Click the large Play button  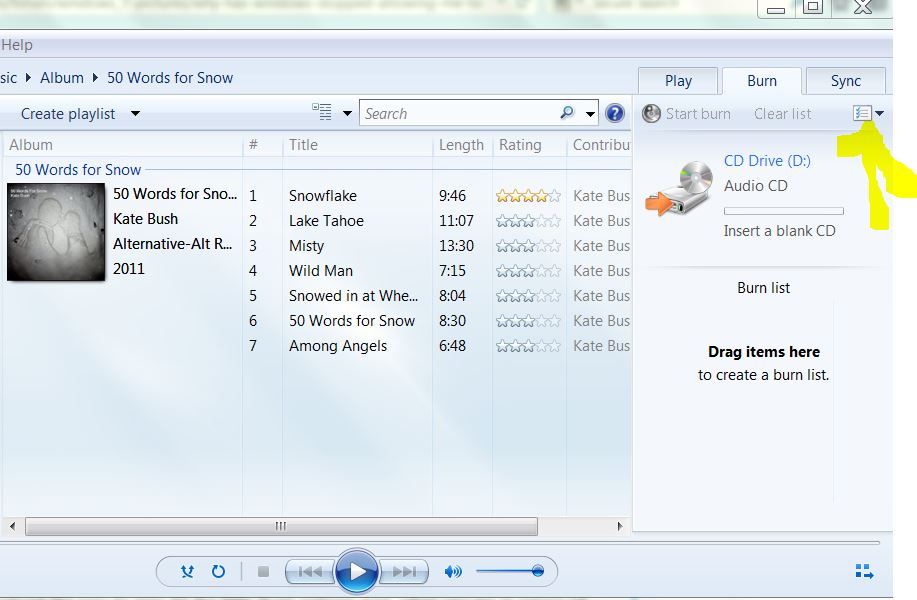click(357, 571)
